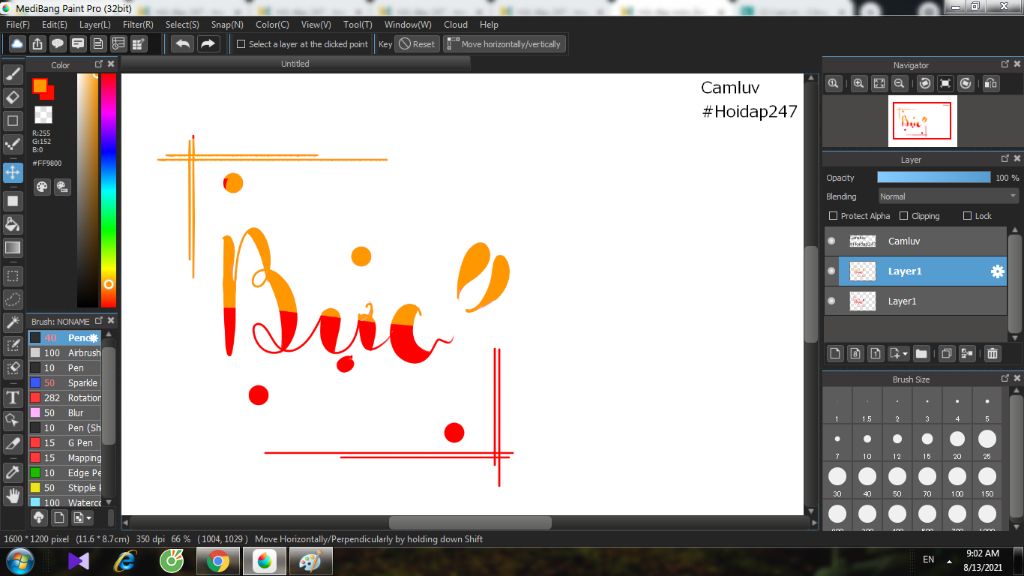This screenshot has height=576, width=1024.
Task: Activate the Move tool
Action: click(x=12, y=172)
